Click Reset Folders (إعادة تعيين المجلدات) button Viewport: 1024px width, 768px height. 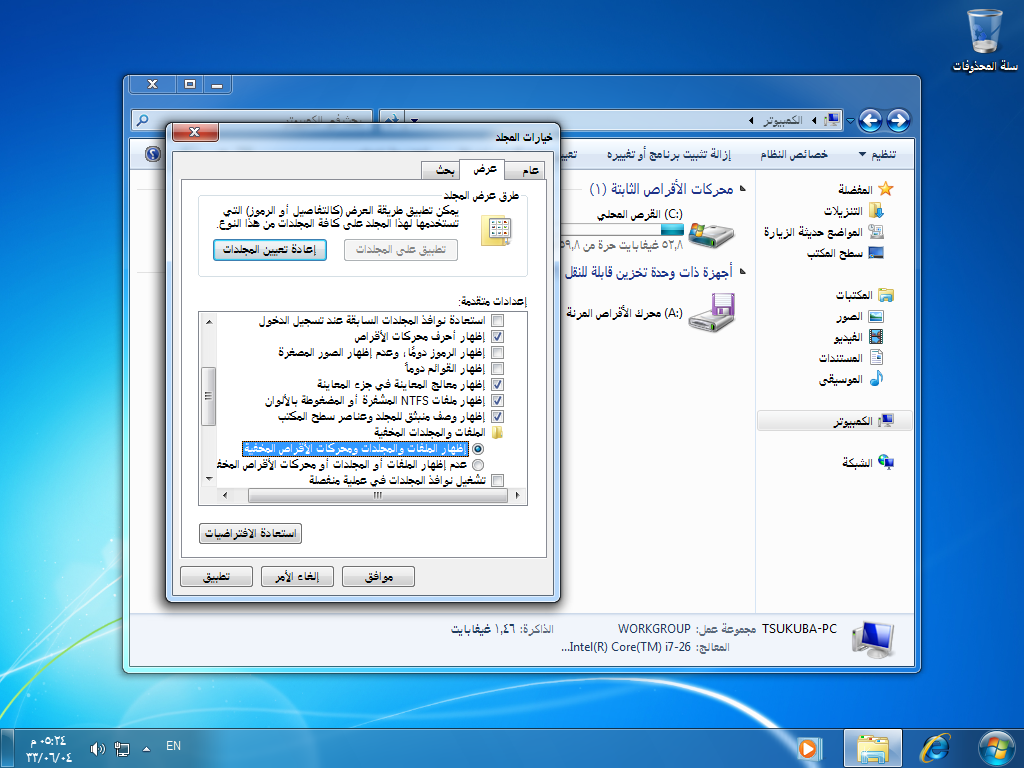point(270,249)
